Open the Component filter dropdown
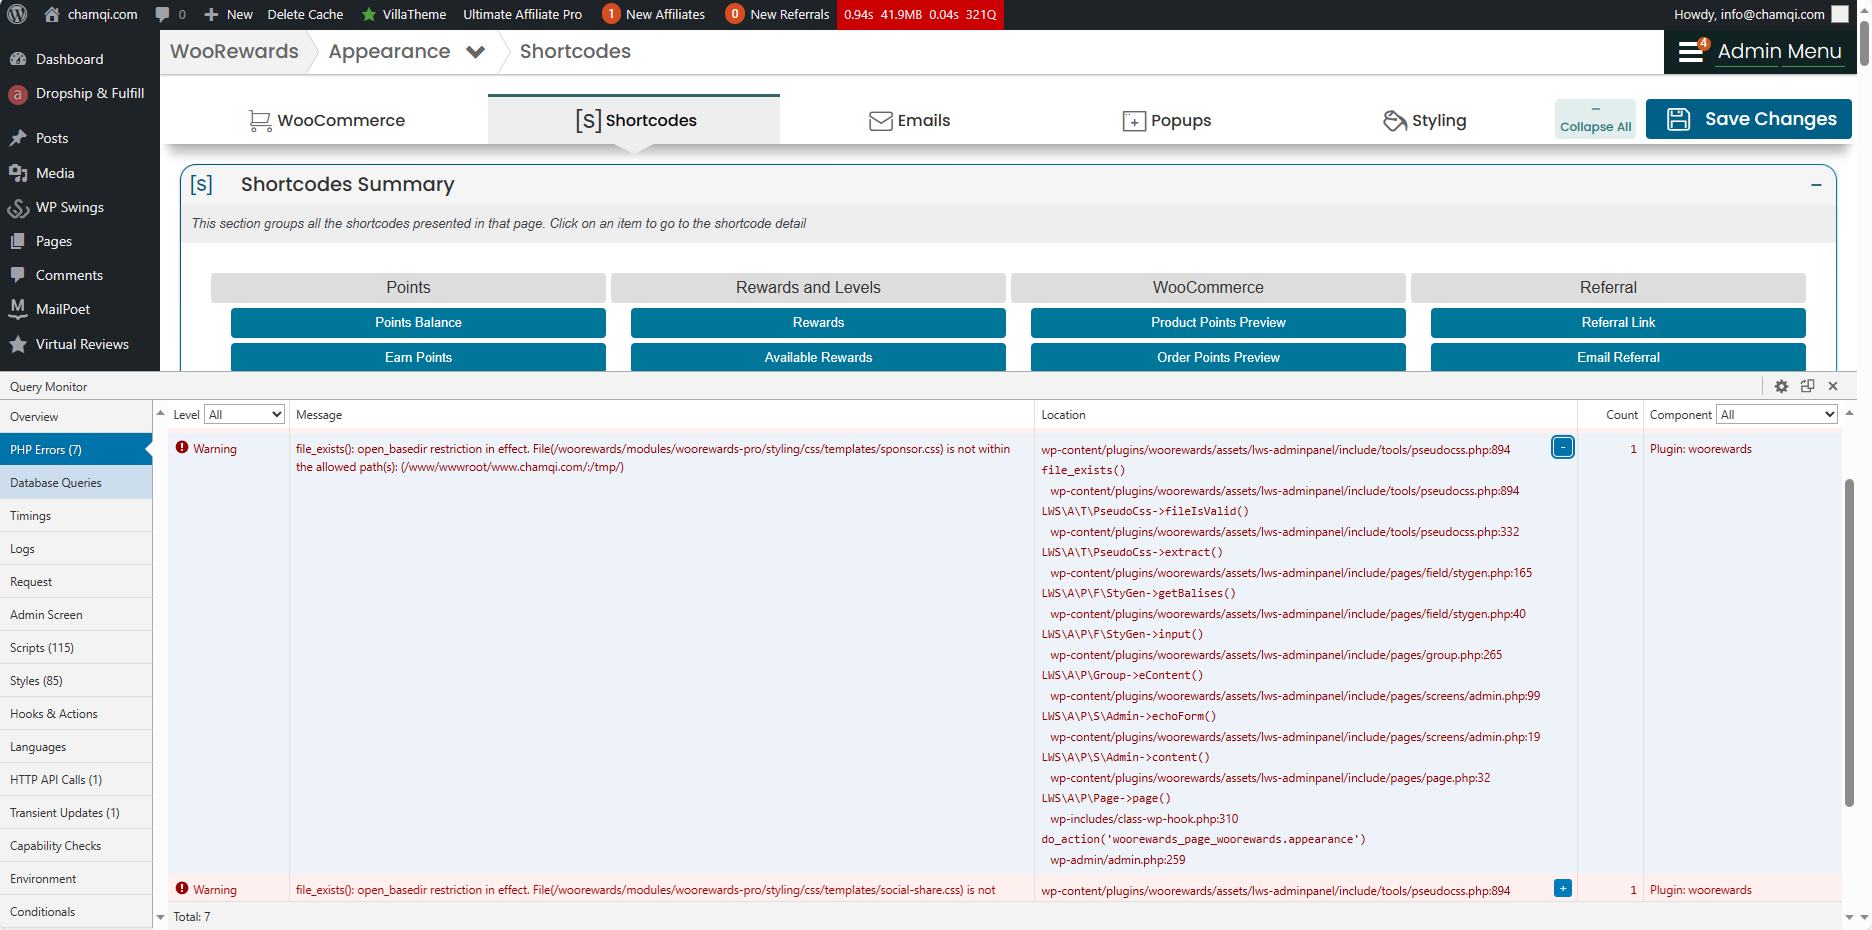Image resolution: width=1872 pixels, height=930 pixels. pyautogui.click(x=1777, y=414)
